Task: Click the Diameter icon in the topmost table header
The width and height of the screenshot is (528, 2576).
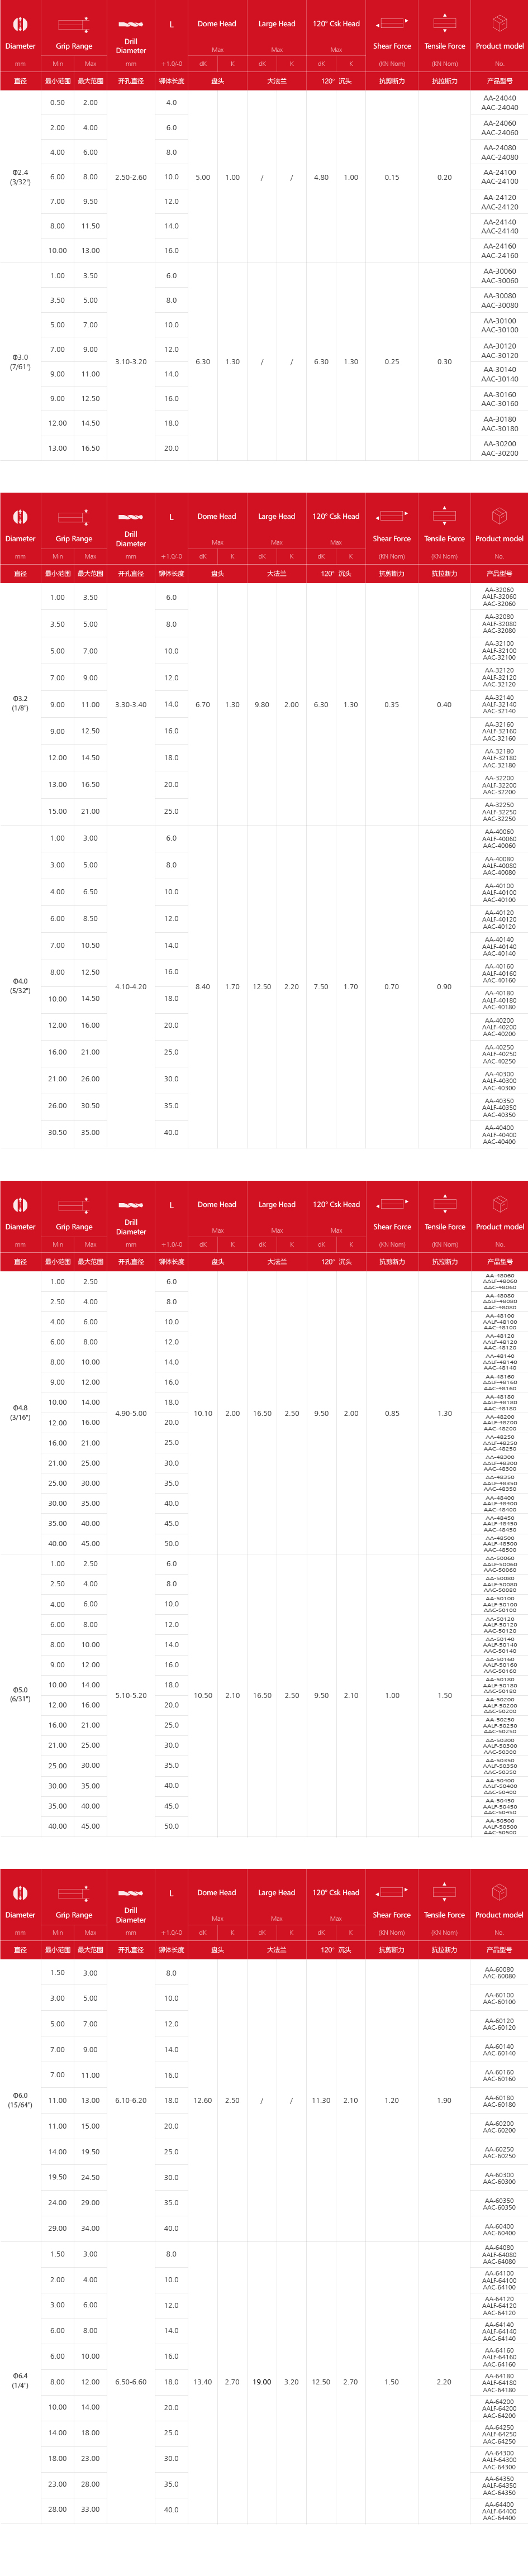Action: click(20, 24)
